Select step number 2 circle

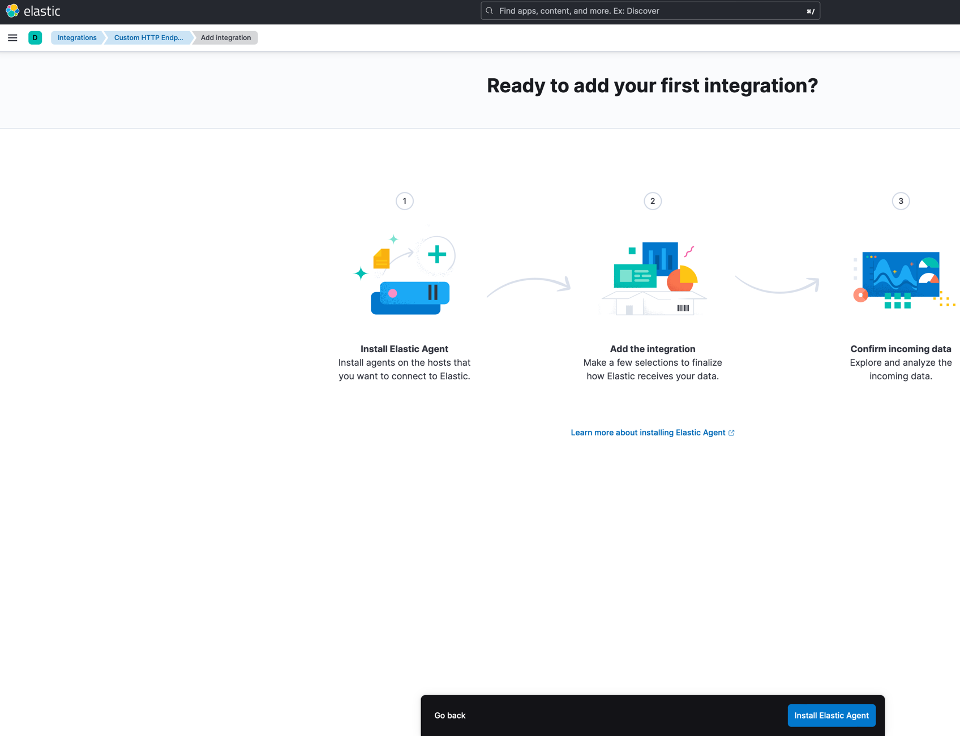pyautogui.click(x=653, y=201)
